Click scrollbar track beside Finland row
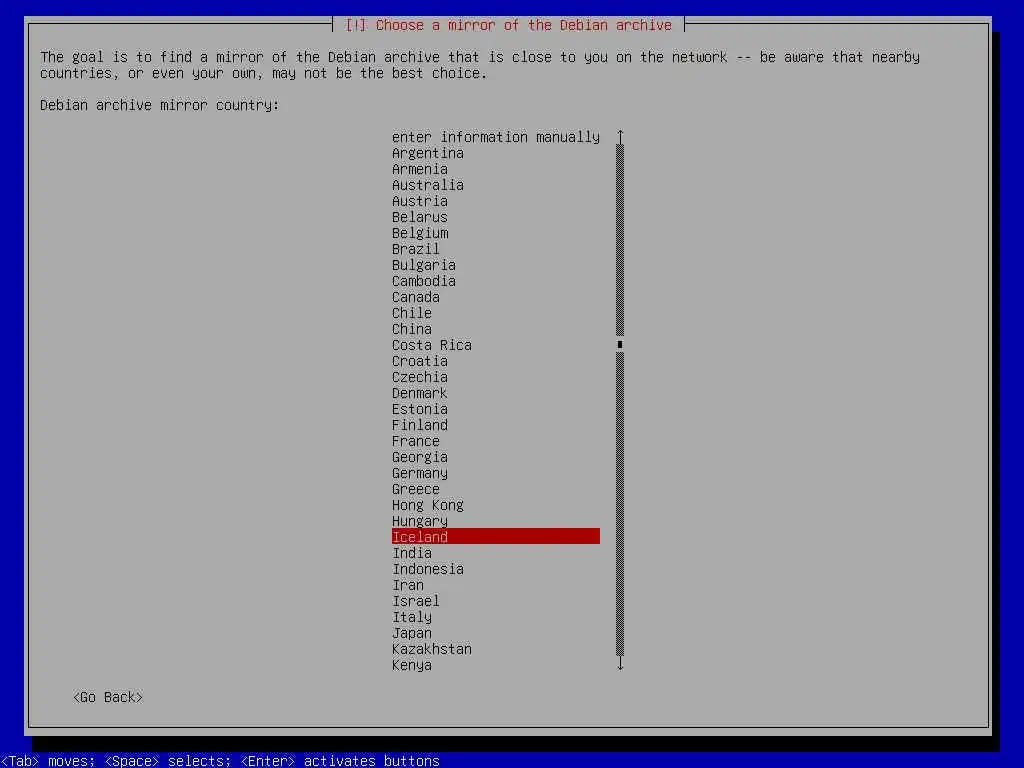This screenshot has height=768, width=1024. 620,425
